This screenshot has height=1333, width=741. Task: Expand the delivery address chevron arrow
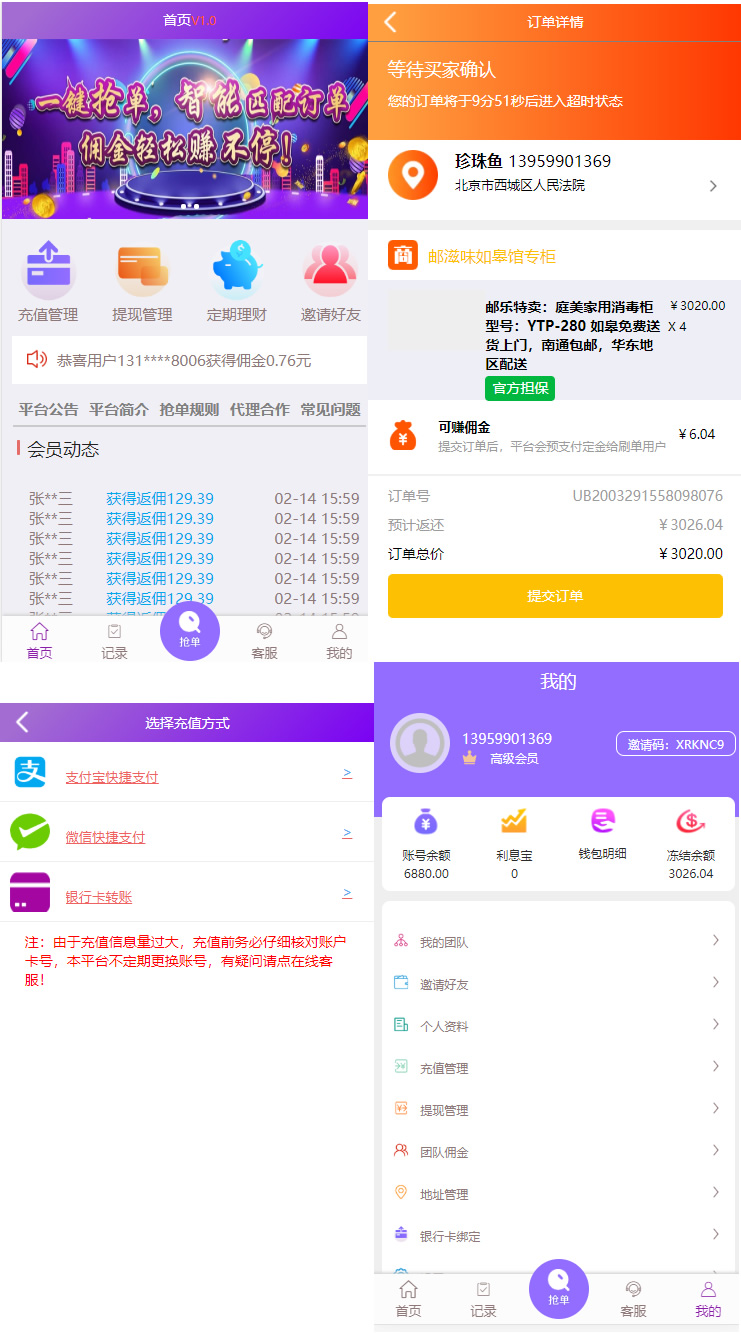pos(713,186)
